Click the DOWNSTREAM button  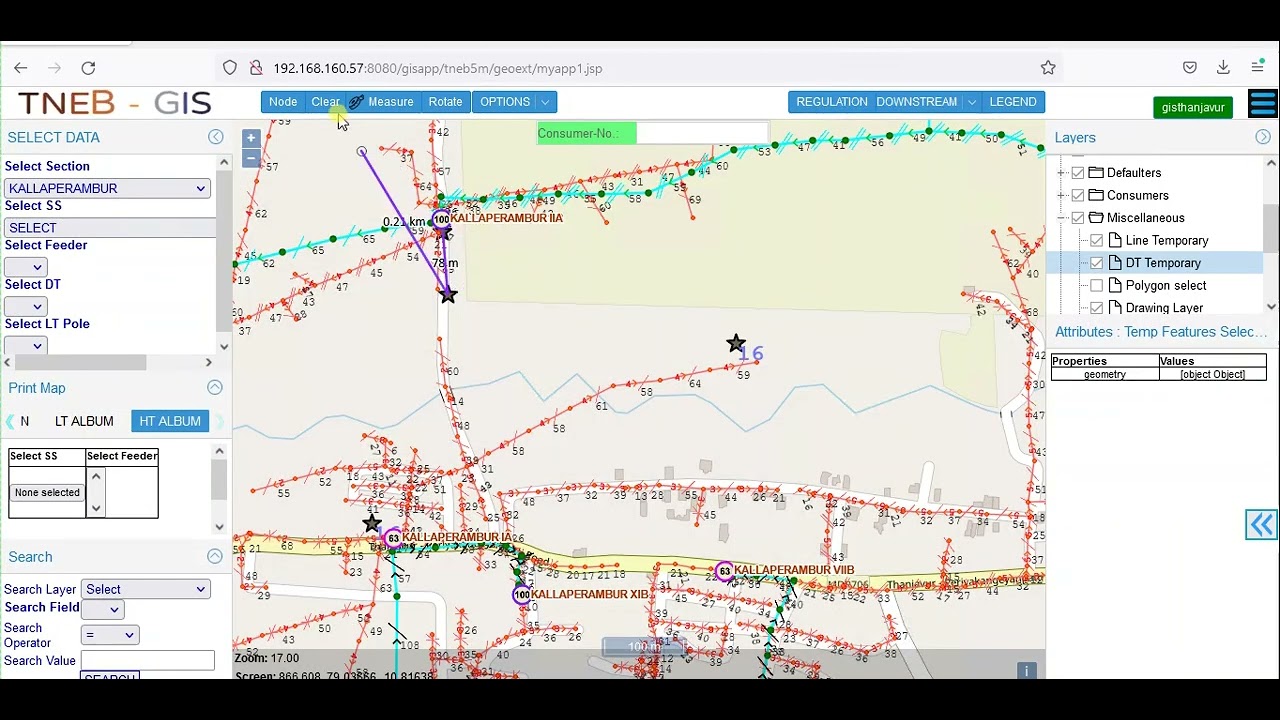pos(917,102)
